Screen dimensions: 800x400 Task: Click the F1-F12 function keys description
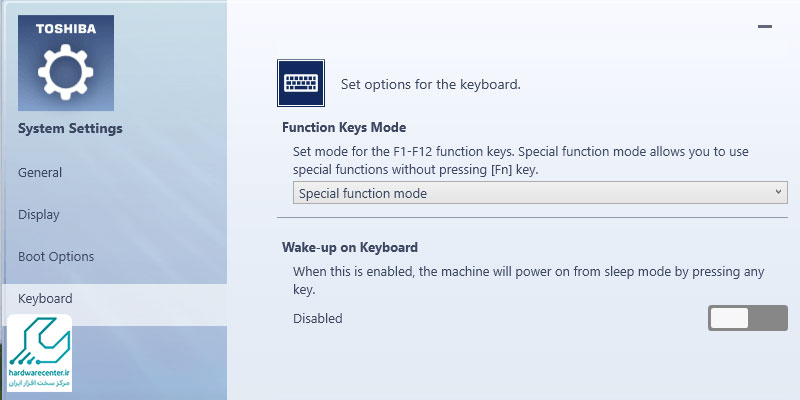(x=521, y=160)
